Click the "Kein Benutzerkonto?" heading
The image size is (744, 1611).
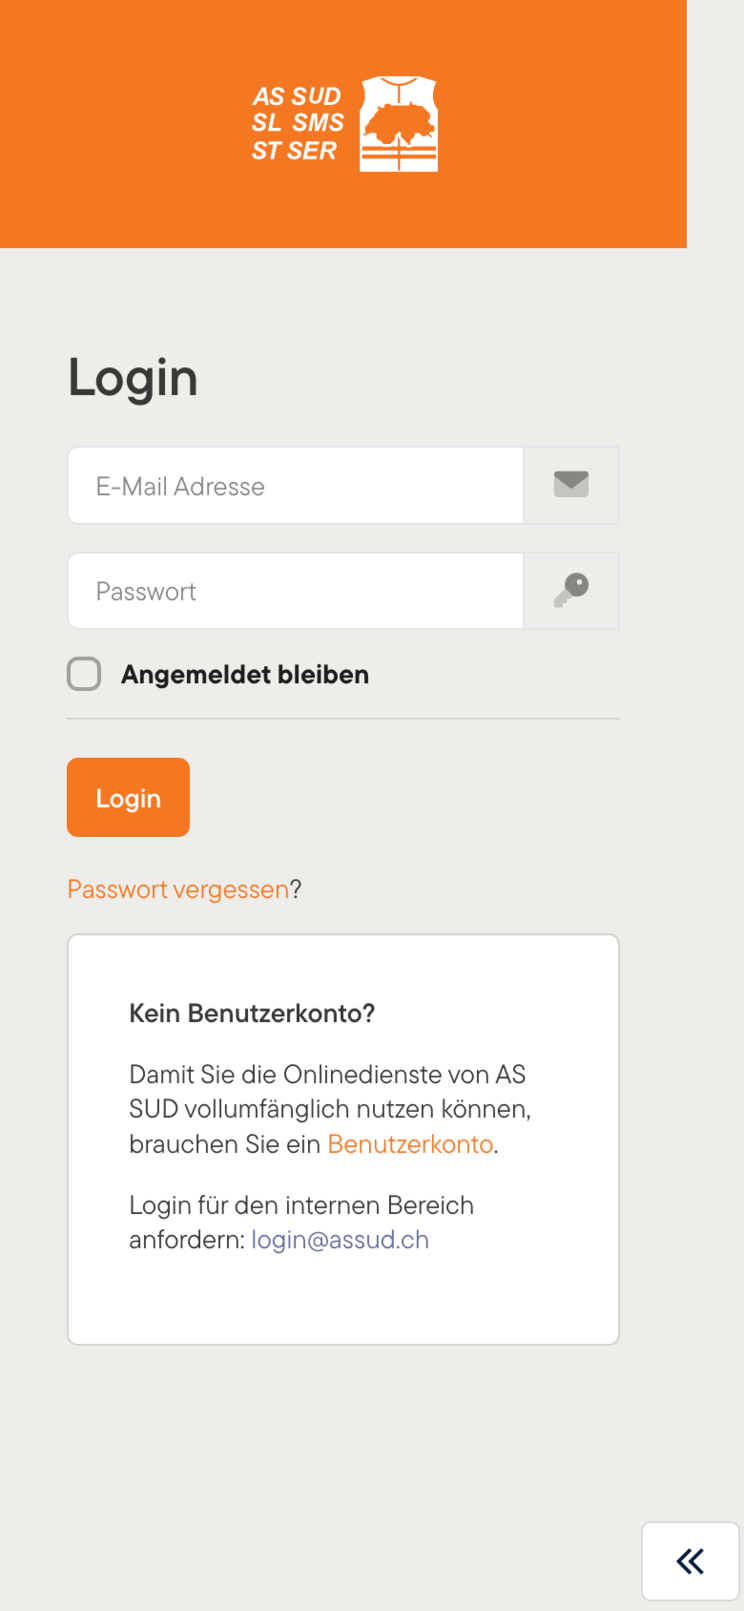[x=252, y=1013]
